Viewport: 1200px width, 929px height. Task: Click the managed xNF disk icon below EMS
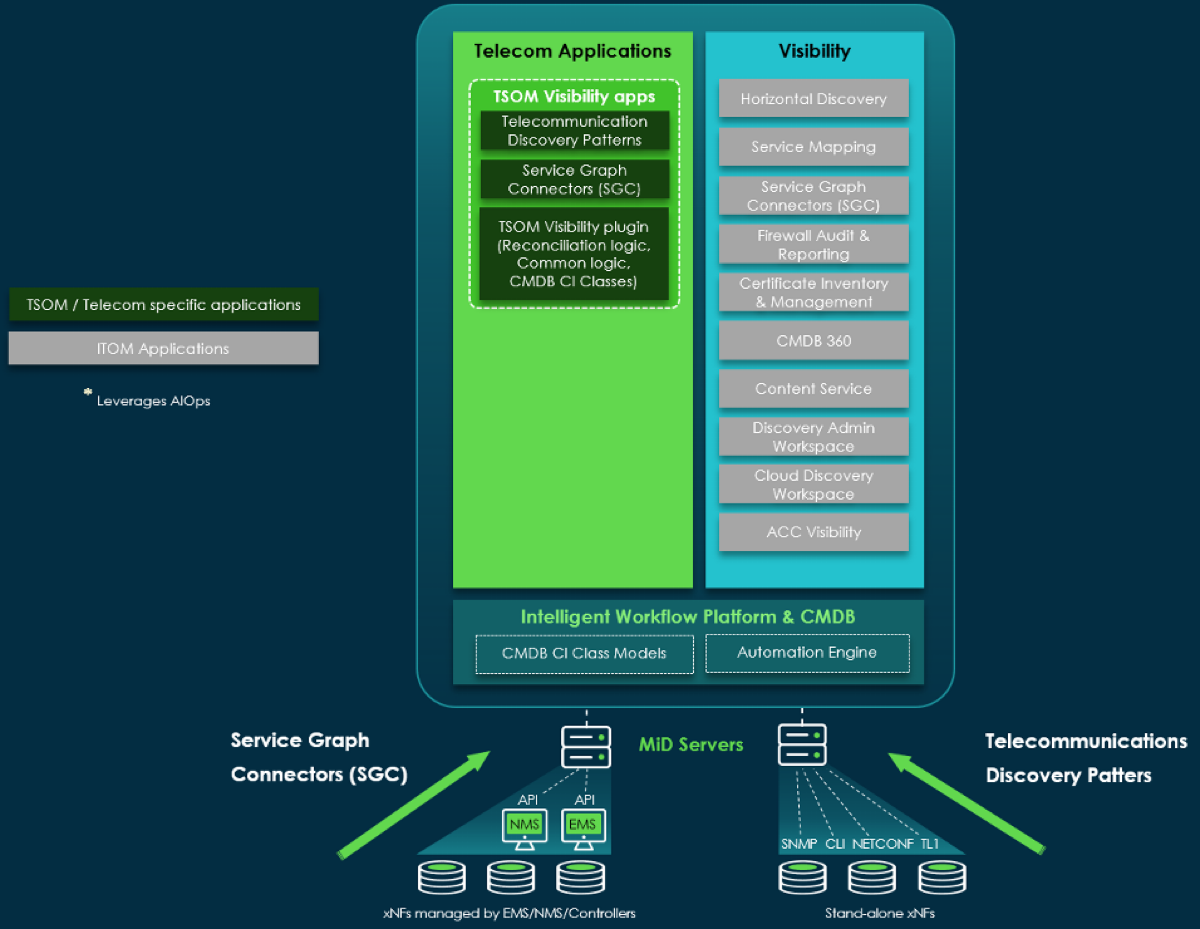pyautogui.click(x=582, y=878)
